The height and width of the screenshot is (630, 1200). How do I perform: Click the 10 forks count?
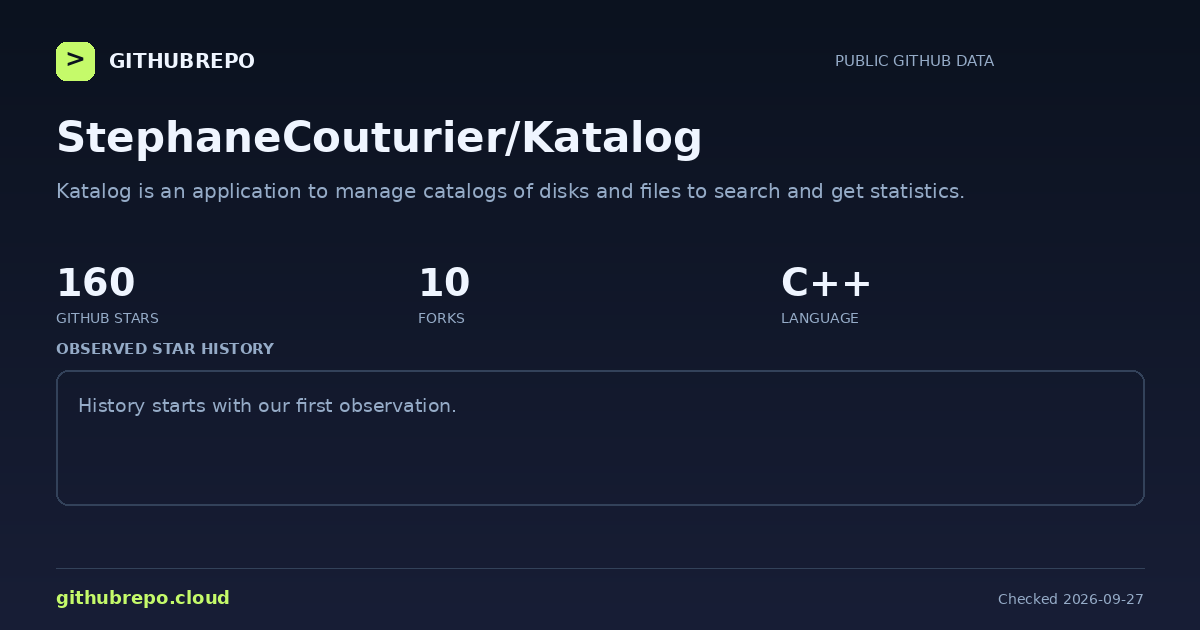(444, 283)
